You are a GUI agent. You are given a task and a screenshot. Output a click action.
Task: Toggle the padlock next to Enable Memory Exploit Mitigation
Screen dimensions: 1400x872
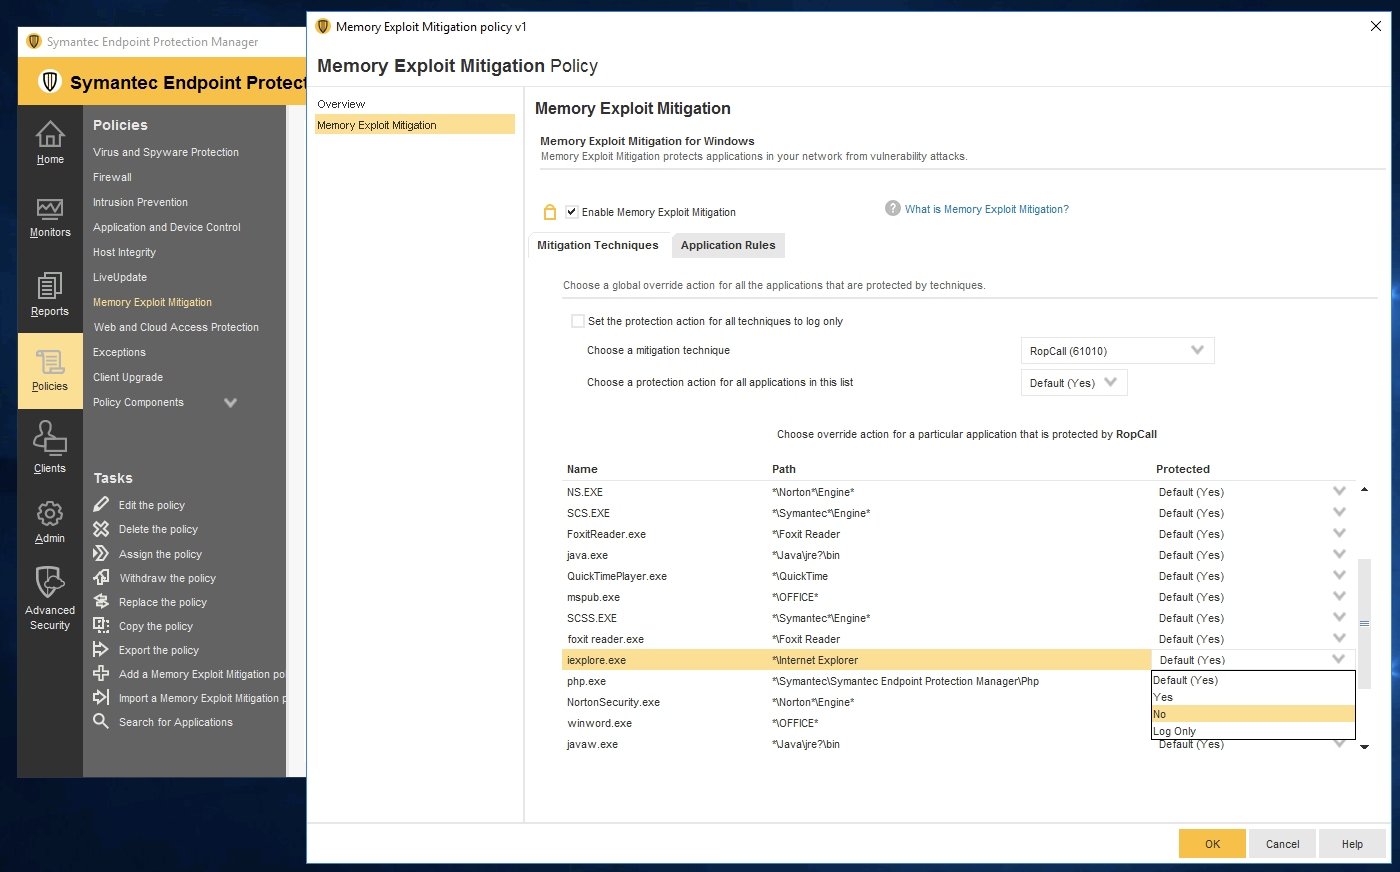point(549,211)
